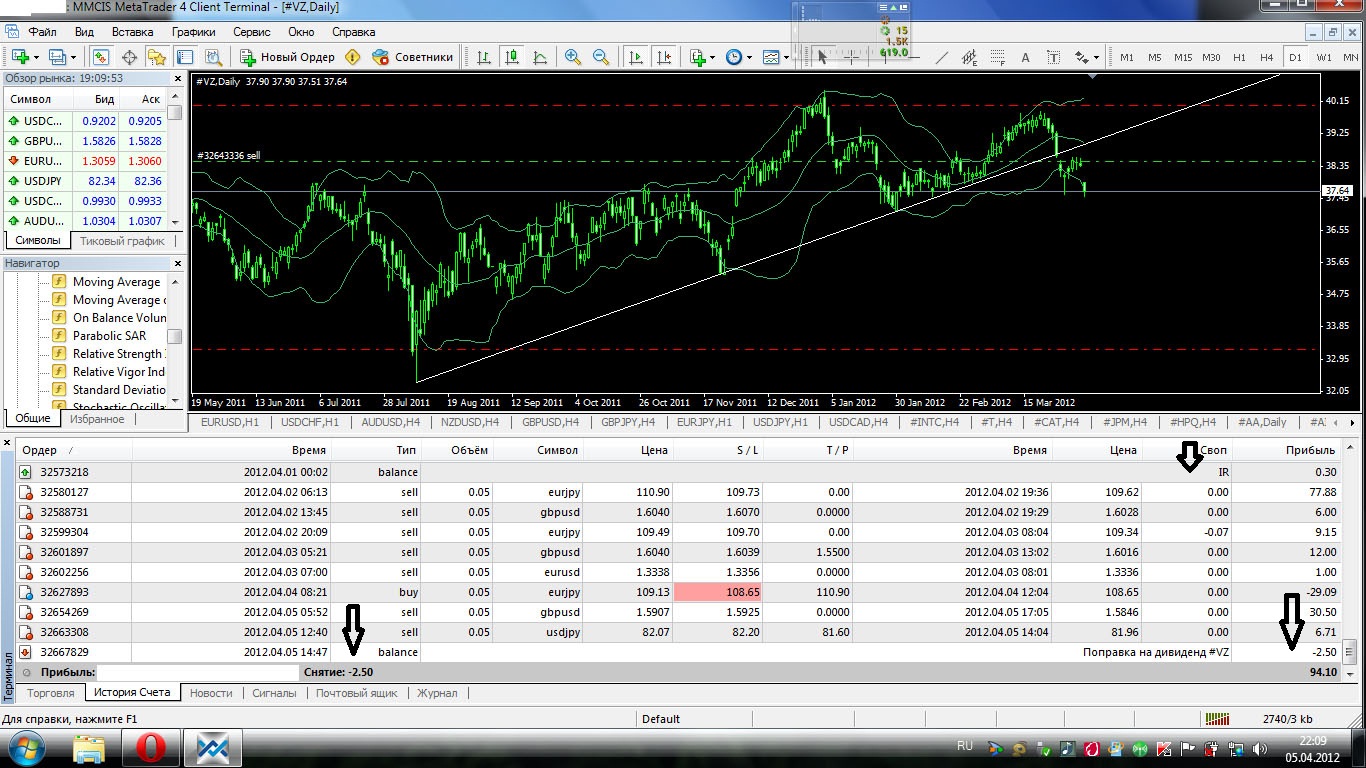Screen dimensions: 1366x768
Task: Select the M1 timeframe button
Action: coord(1127,57)
